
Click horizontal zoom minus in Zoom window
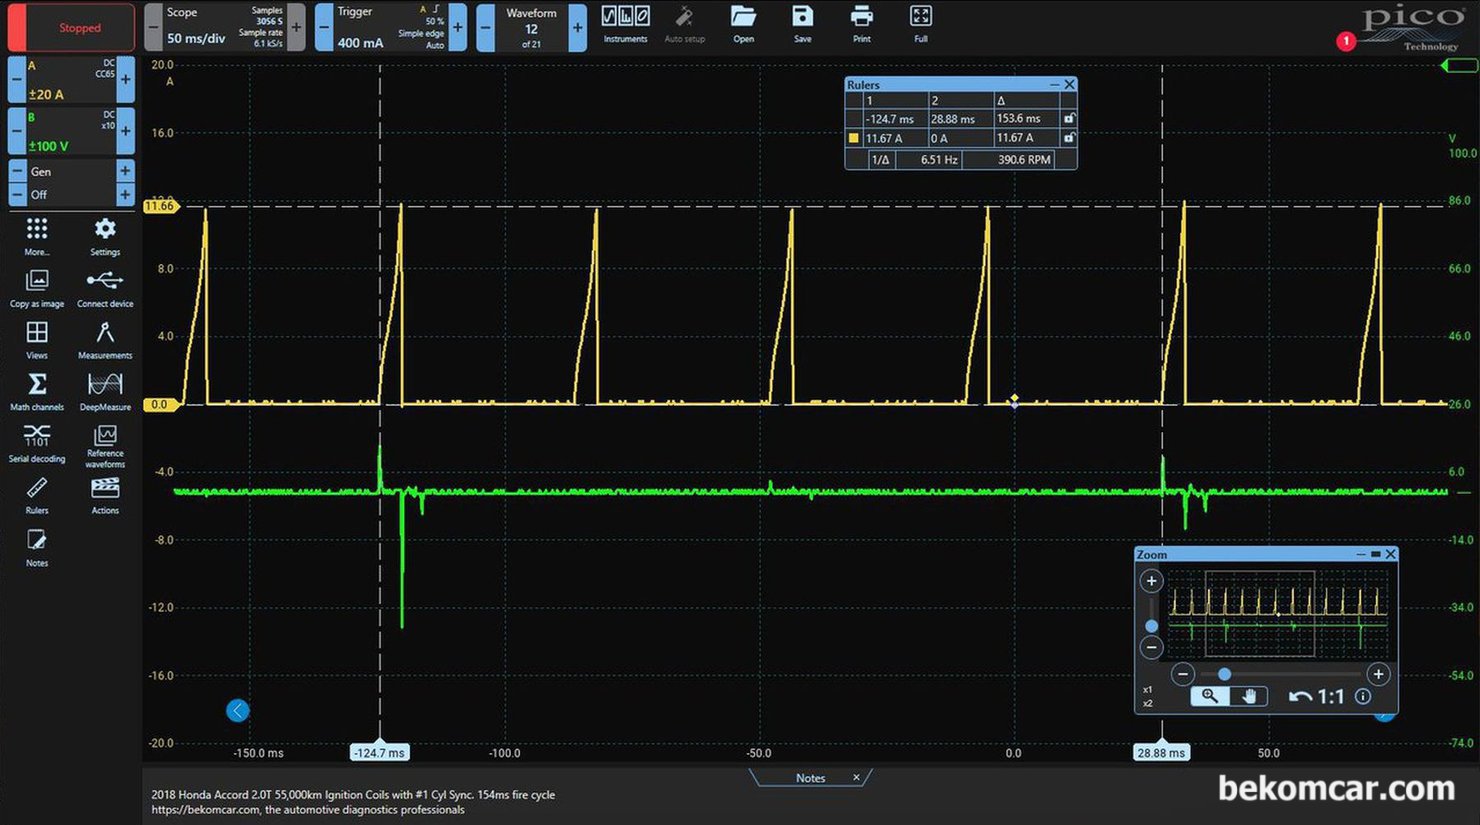(x=1183, y=674)
